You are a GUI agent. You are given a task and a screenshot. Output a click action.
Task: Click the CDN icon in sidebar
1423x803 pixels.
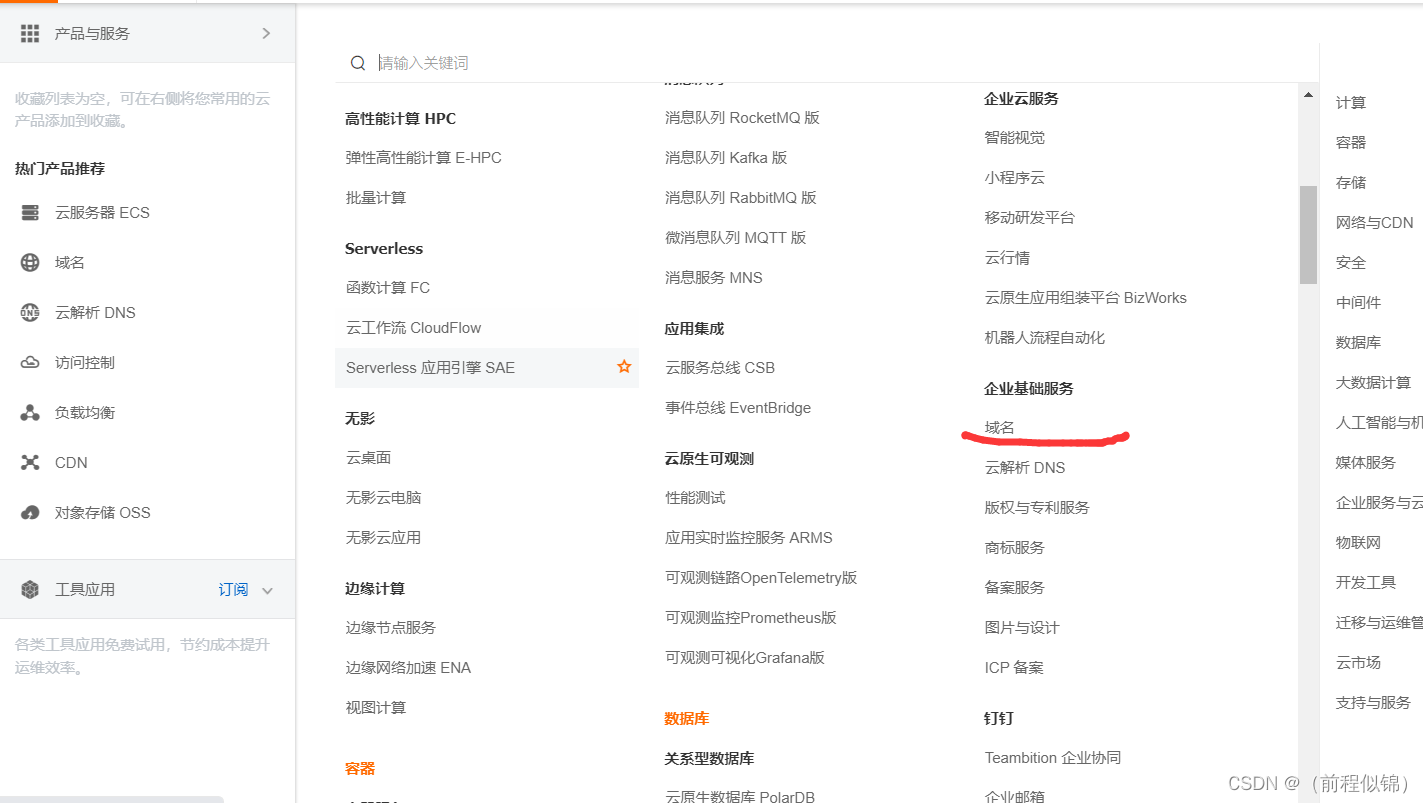pos(30,462)
